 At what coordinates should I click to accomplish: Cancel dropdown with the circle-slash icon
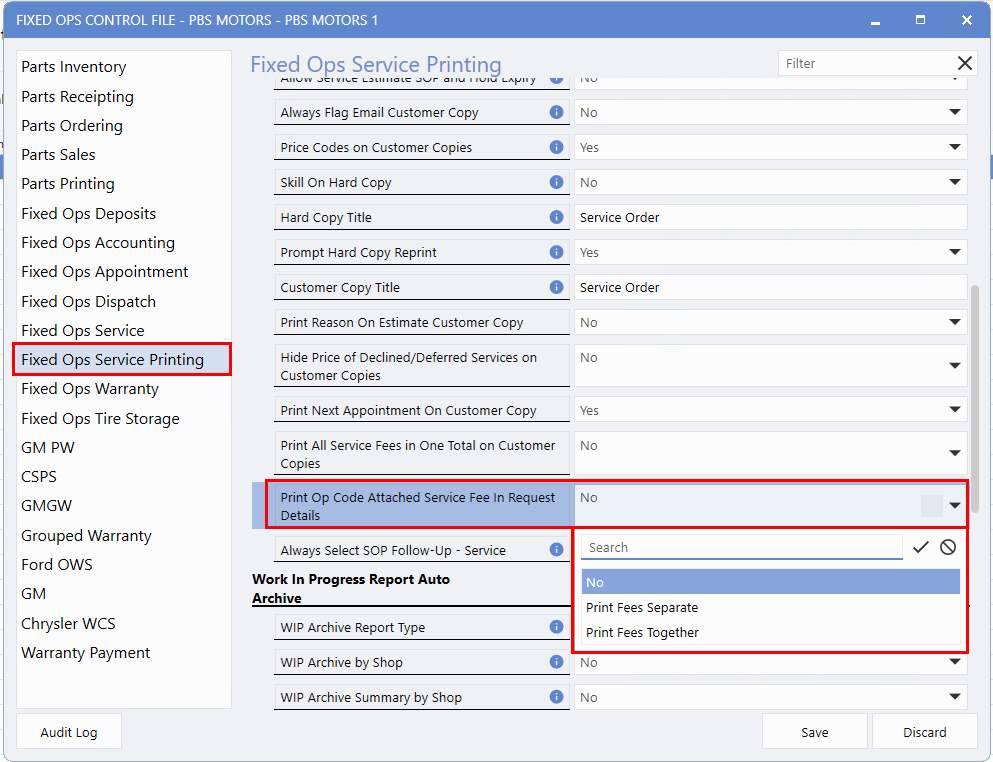tap(948, 547)
